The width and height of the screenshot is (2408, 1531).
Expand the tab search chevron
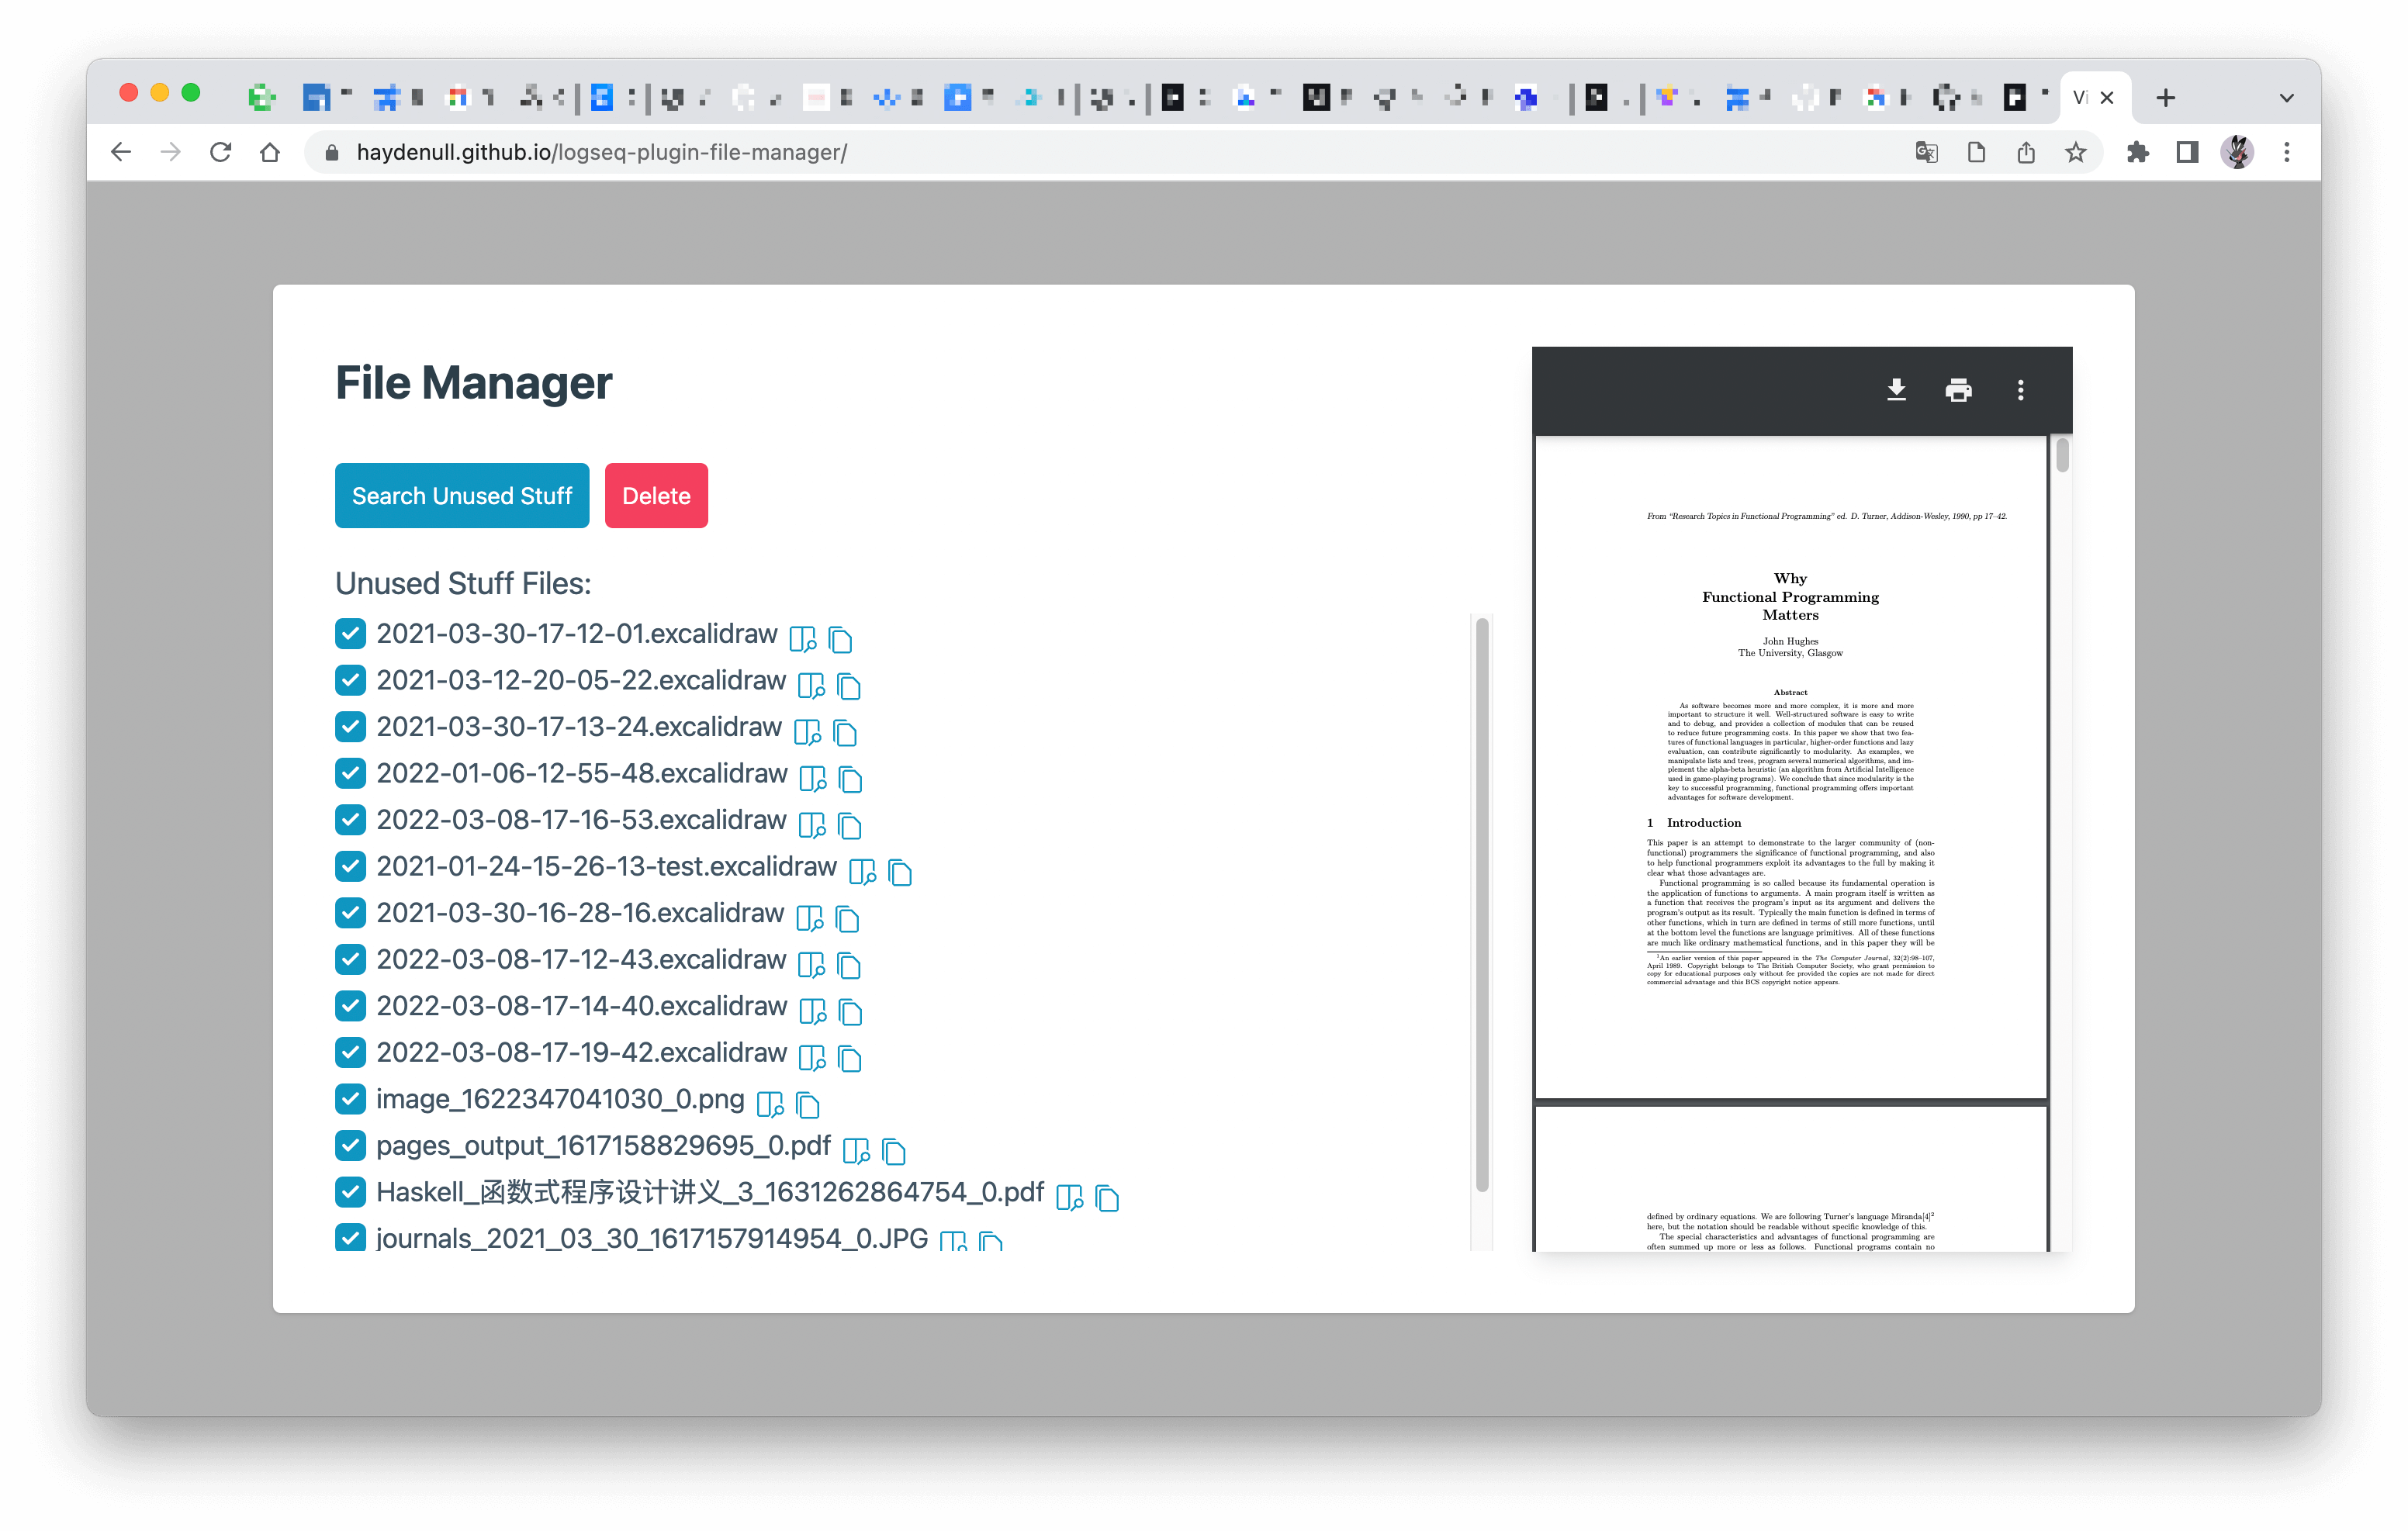click(2286, 98)
